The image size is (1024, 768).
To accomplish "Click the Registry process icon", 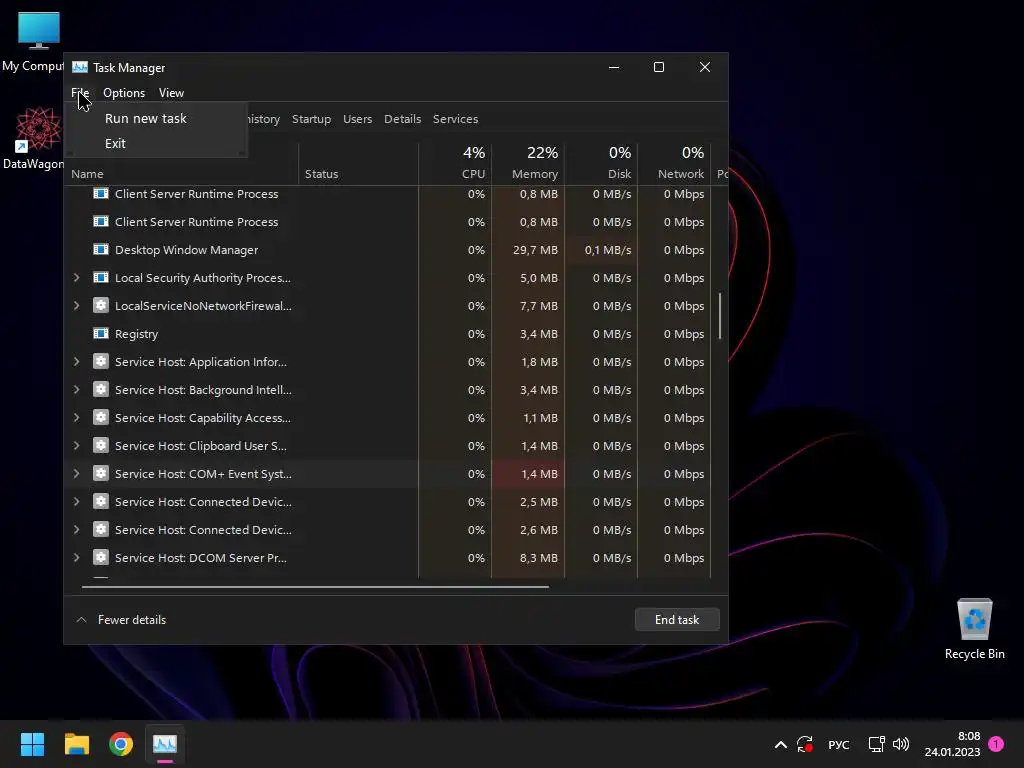I will (x=101, y=334).
